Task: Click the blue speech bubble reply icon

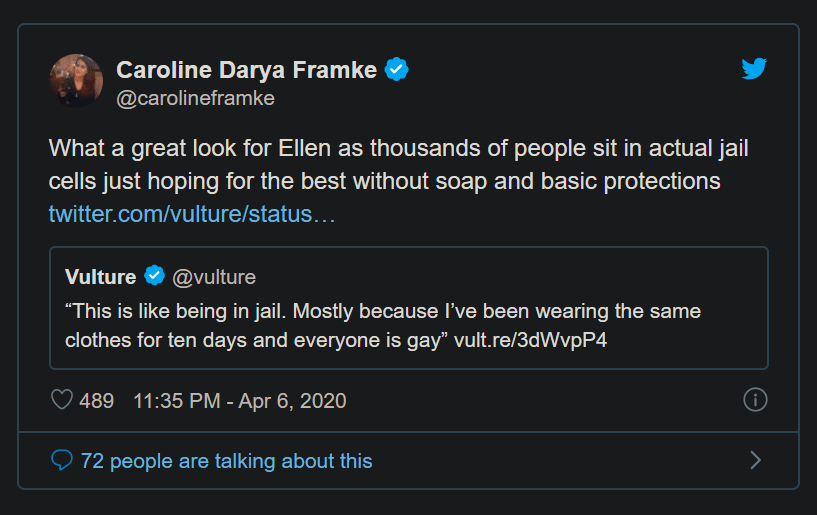Action: (62, 460)
